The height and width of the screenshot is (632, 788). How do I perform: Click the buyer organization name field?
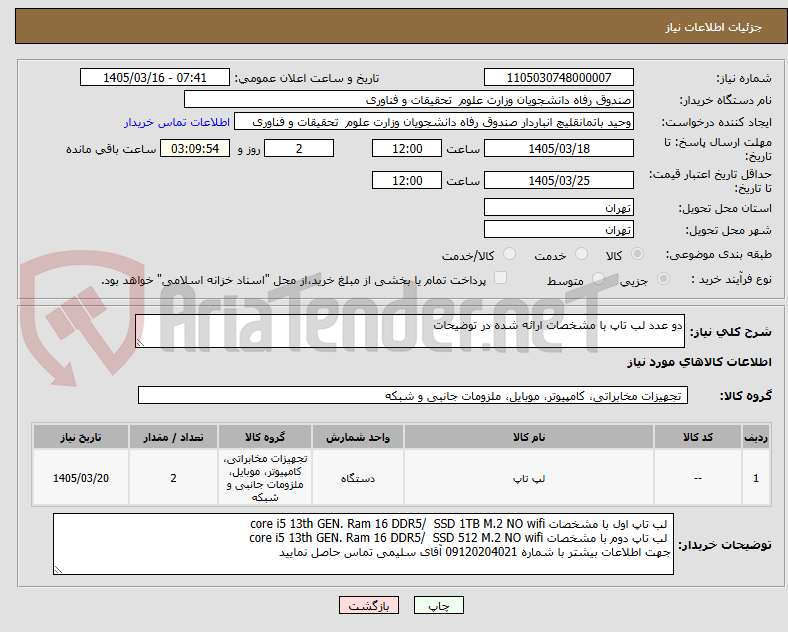pyautogui.click(x=409, y=99)
